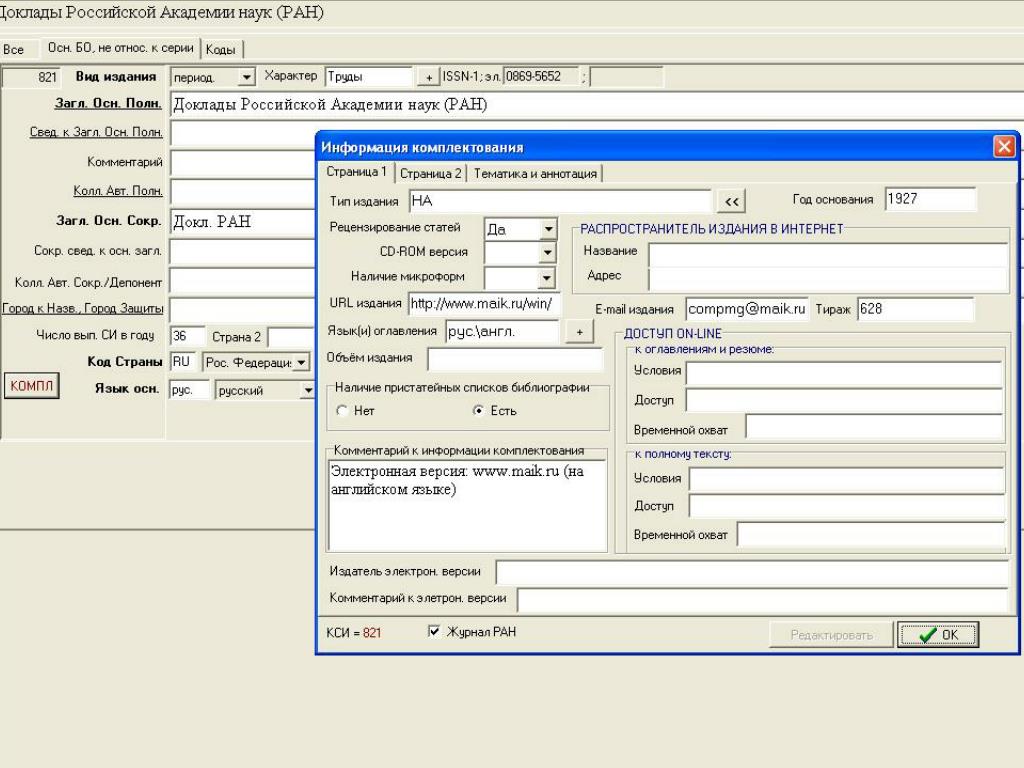The image size is (1024, 768).
Task: Click the full title field 'Доклады Российской Академии наук'
Action: (596, 105)
